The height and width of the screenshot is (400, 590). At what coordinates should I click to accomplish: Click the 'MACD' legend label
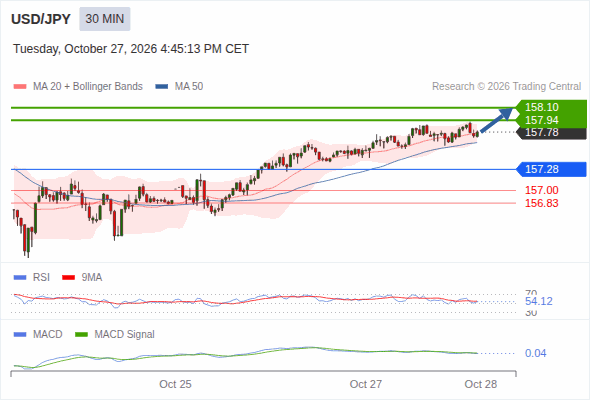[47, 335]
